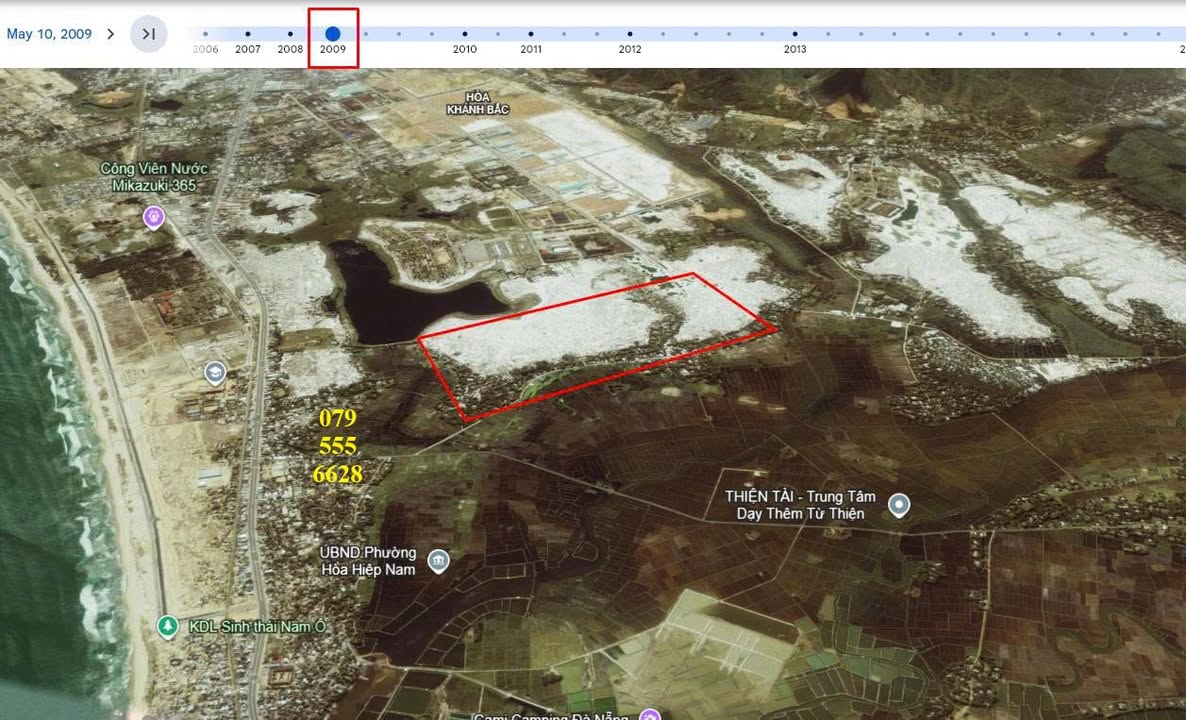Screen dimensions: 1186x720
Task: Select the 2009 timeline handle
Action: tap(333, 34)
